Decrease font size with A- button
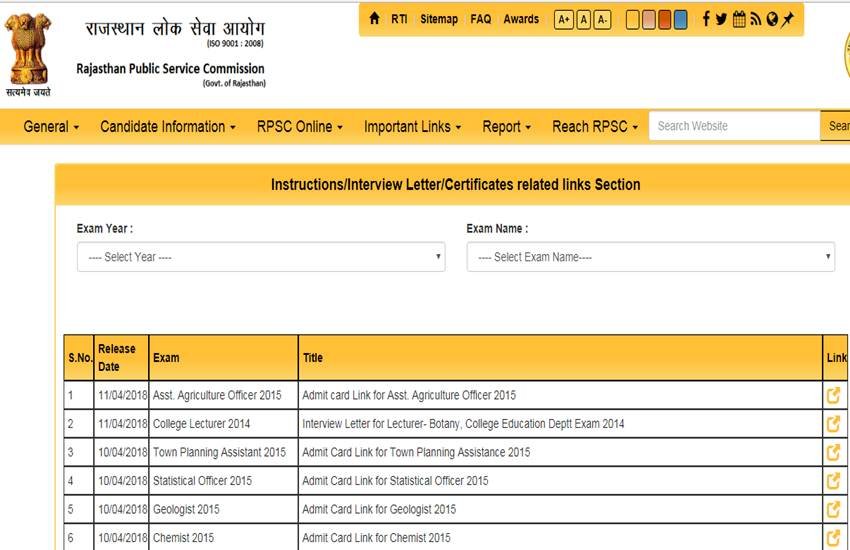The height and width of the screenshot is (550, 850). click(x=602, y=20)
